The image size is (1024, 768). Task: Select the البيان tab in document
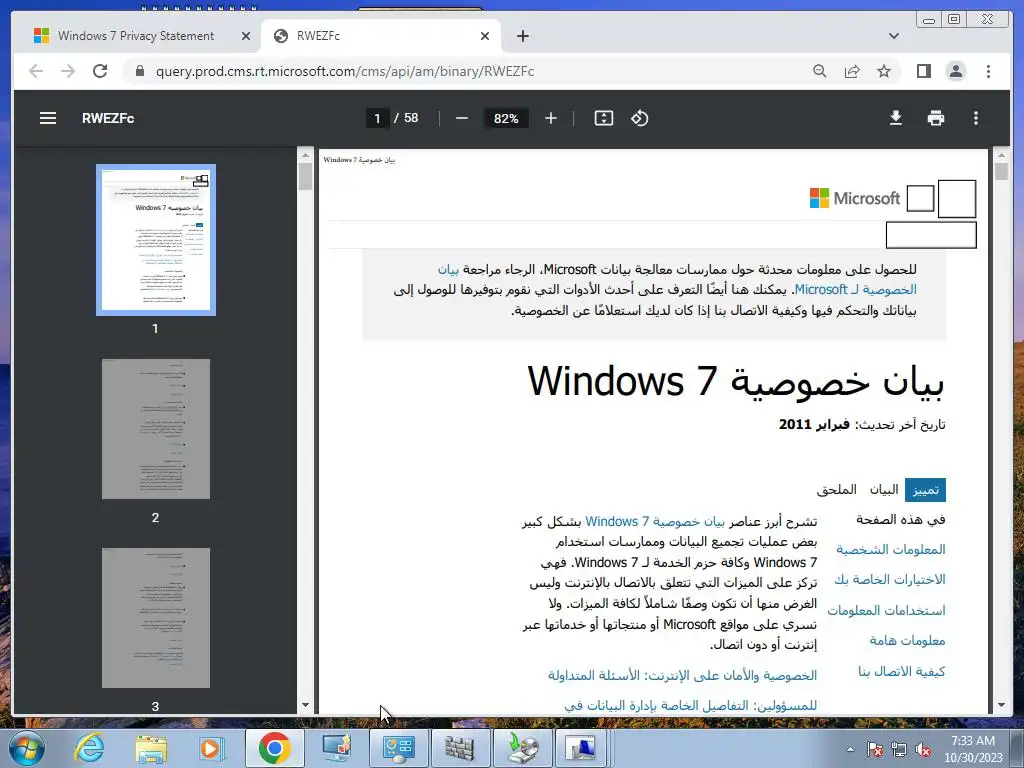pos(884,490)
